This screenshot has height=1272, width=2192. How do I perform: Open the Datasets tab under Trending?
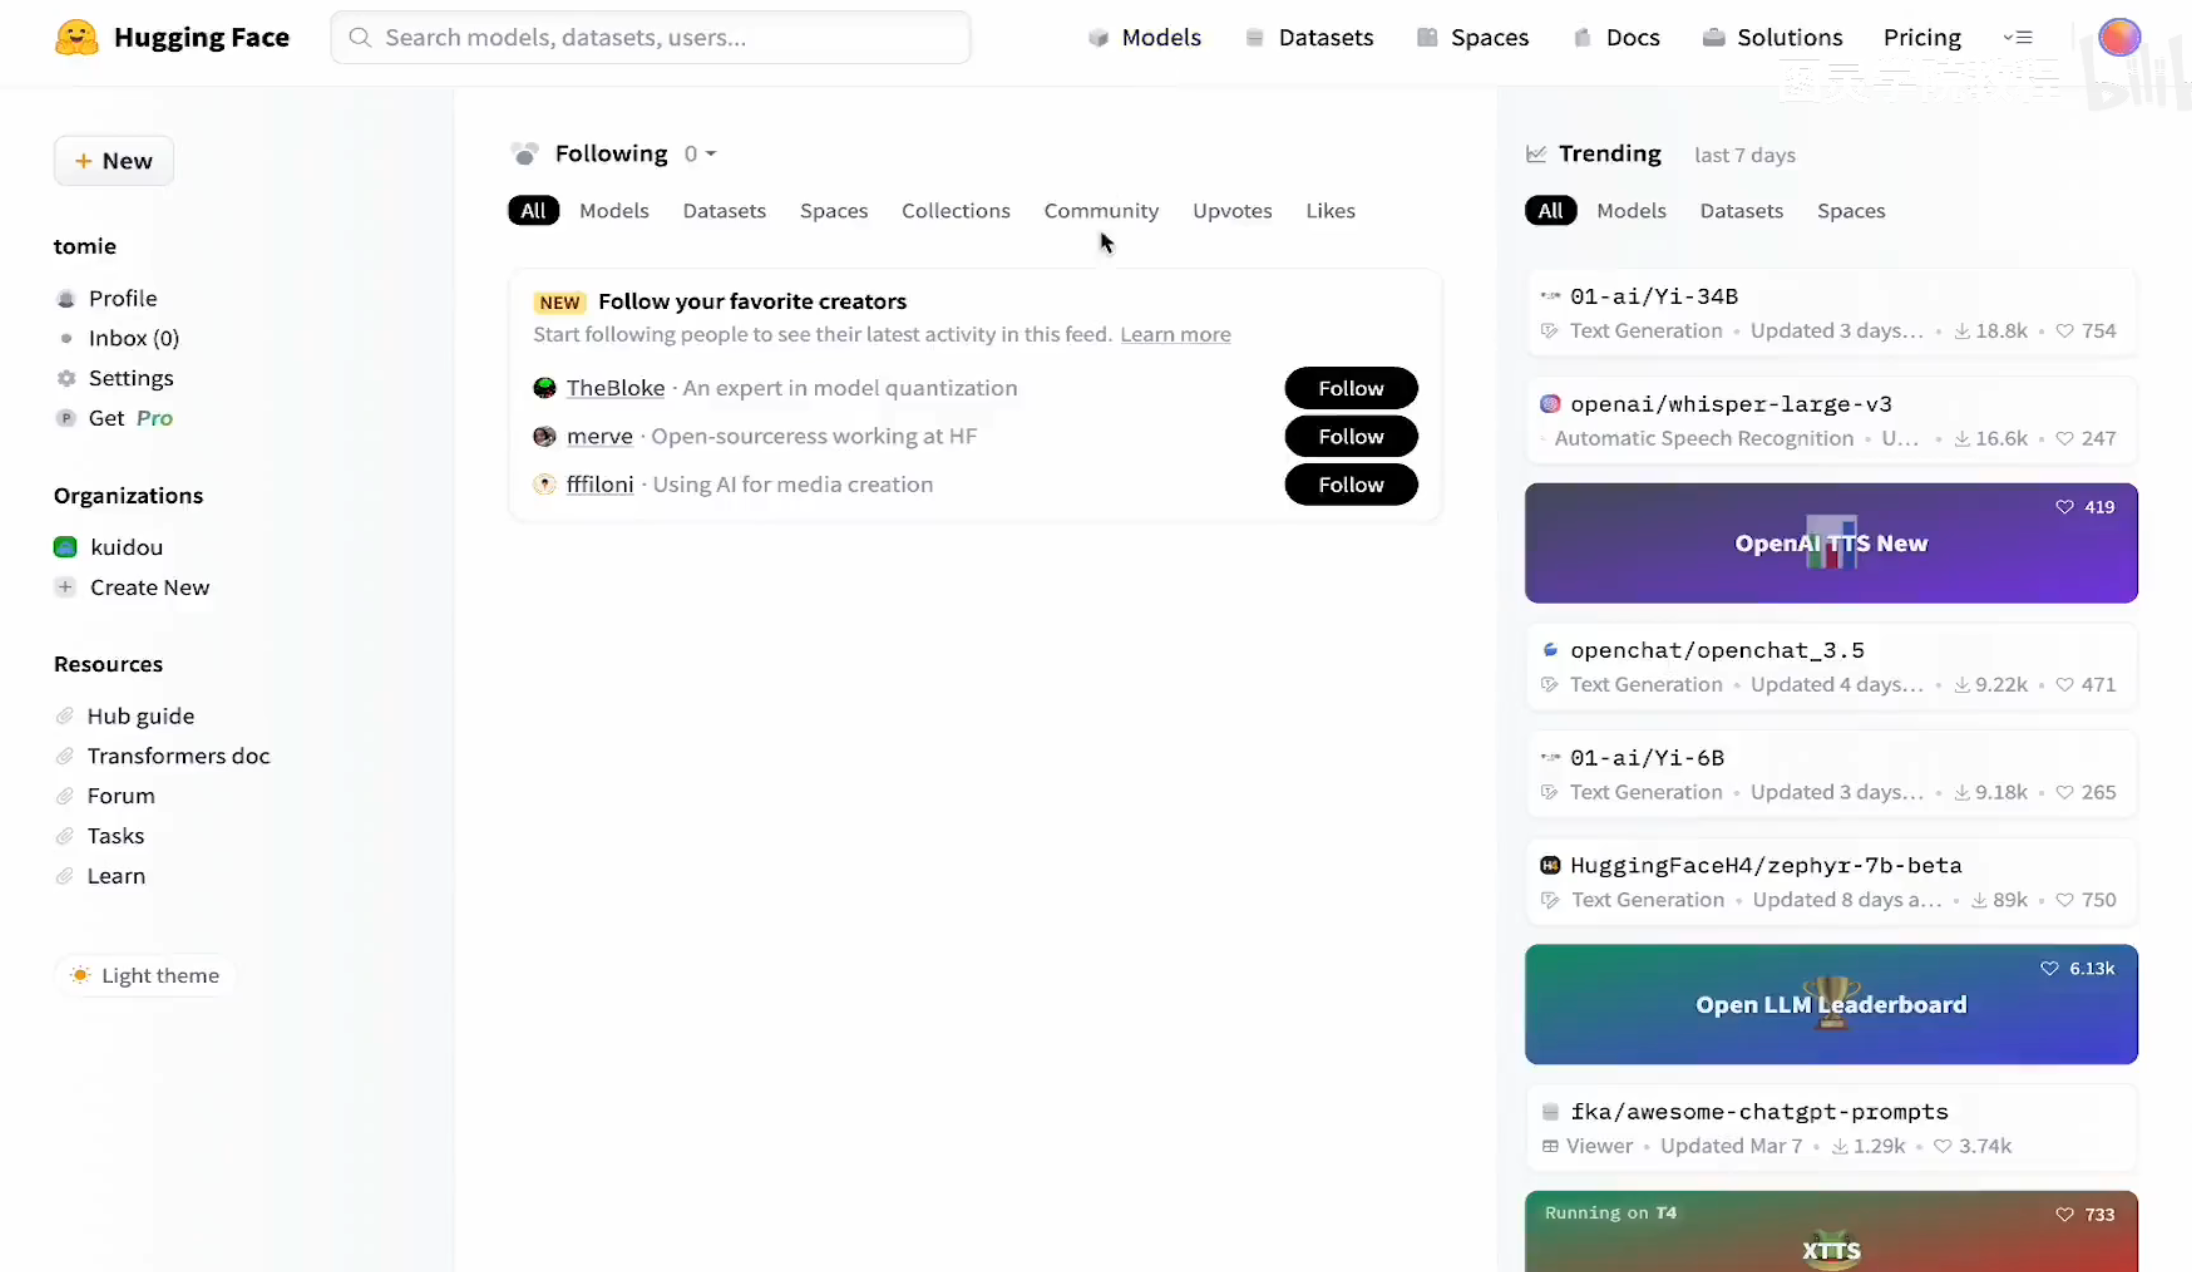coord(1741,211)
